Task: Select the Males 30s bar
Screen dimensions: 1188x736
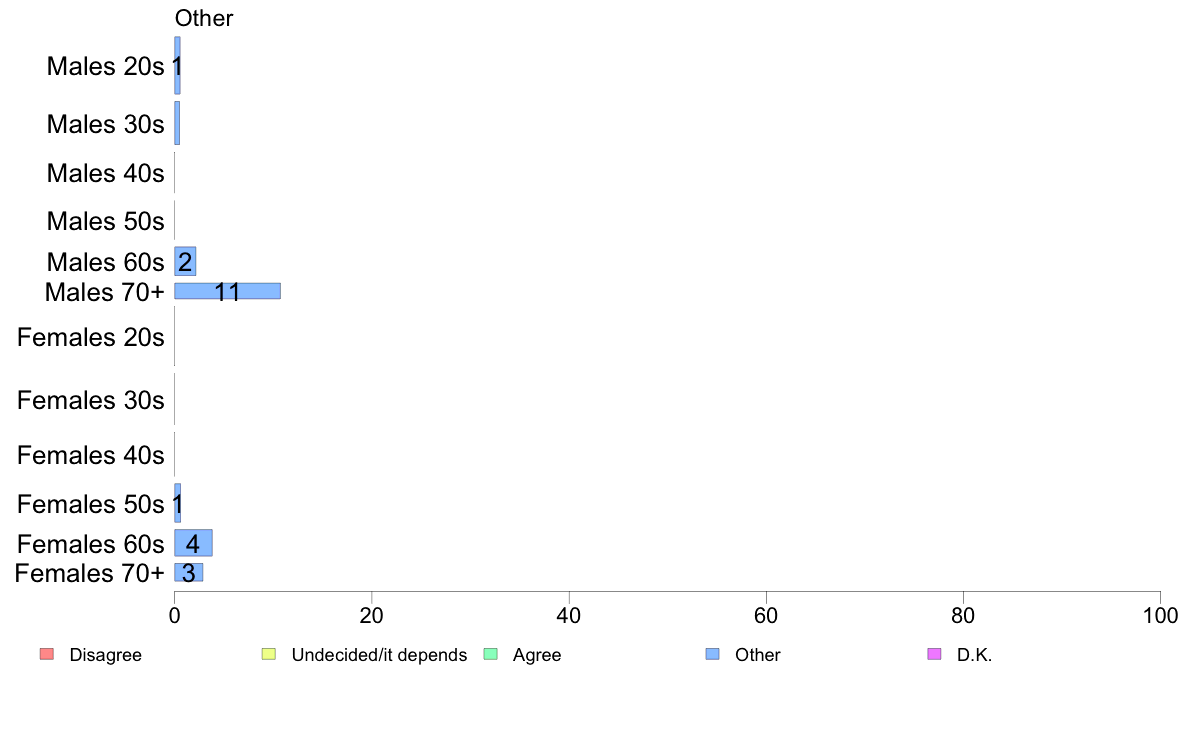Action: tap(177, 123)
